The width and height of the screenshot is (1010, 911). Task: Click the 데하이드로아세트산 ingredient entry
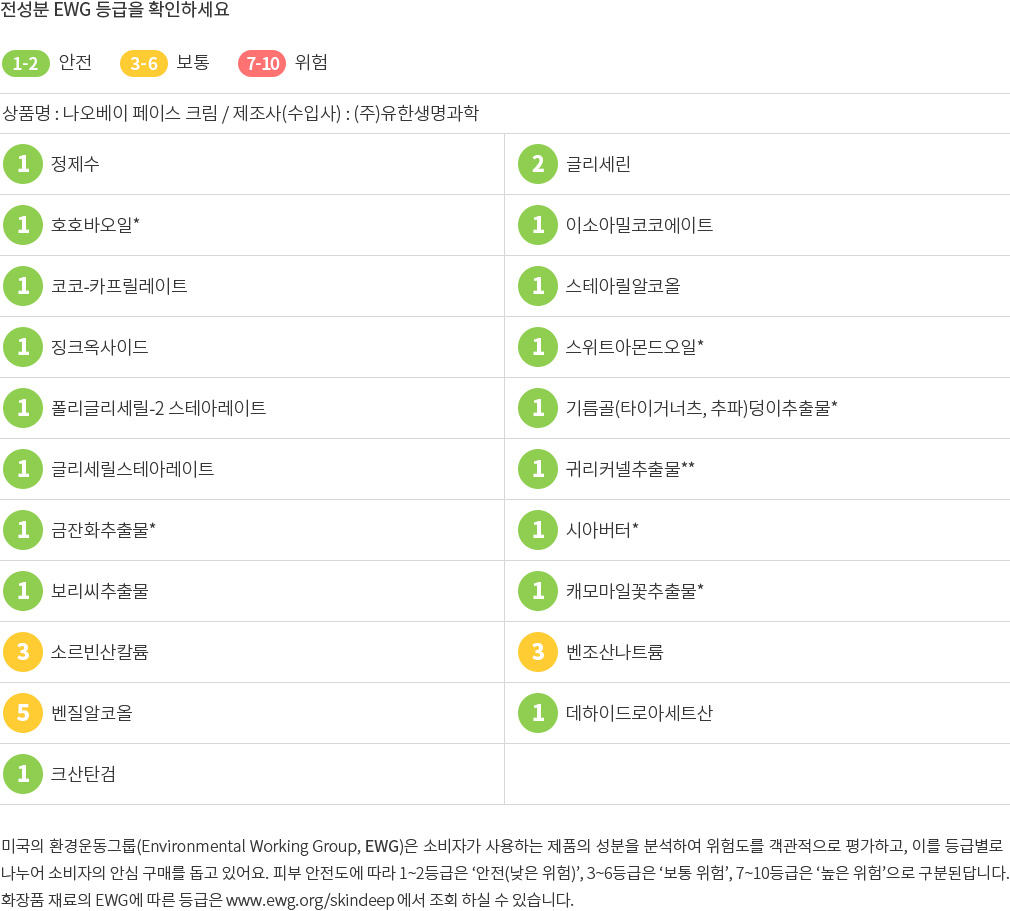(x=639, y=713)
